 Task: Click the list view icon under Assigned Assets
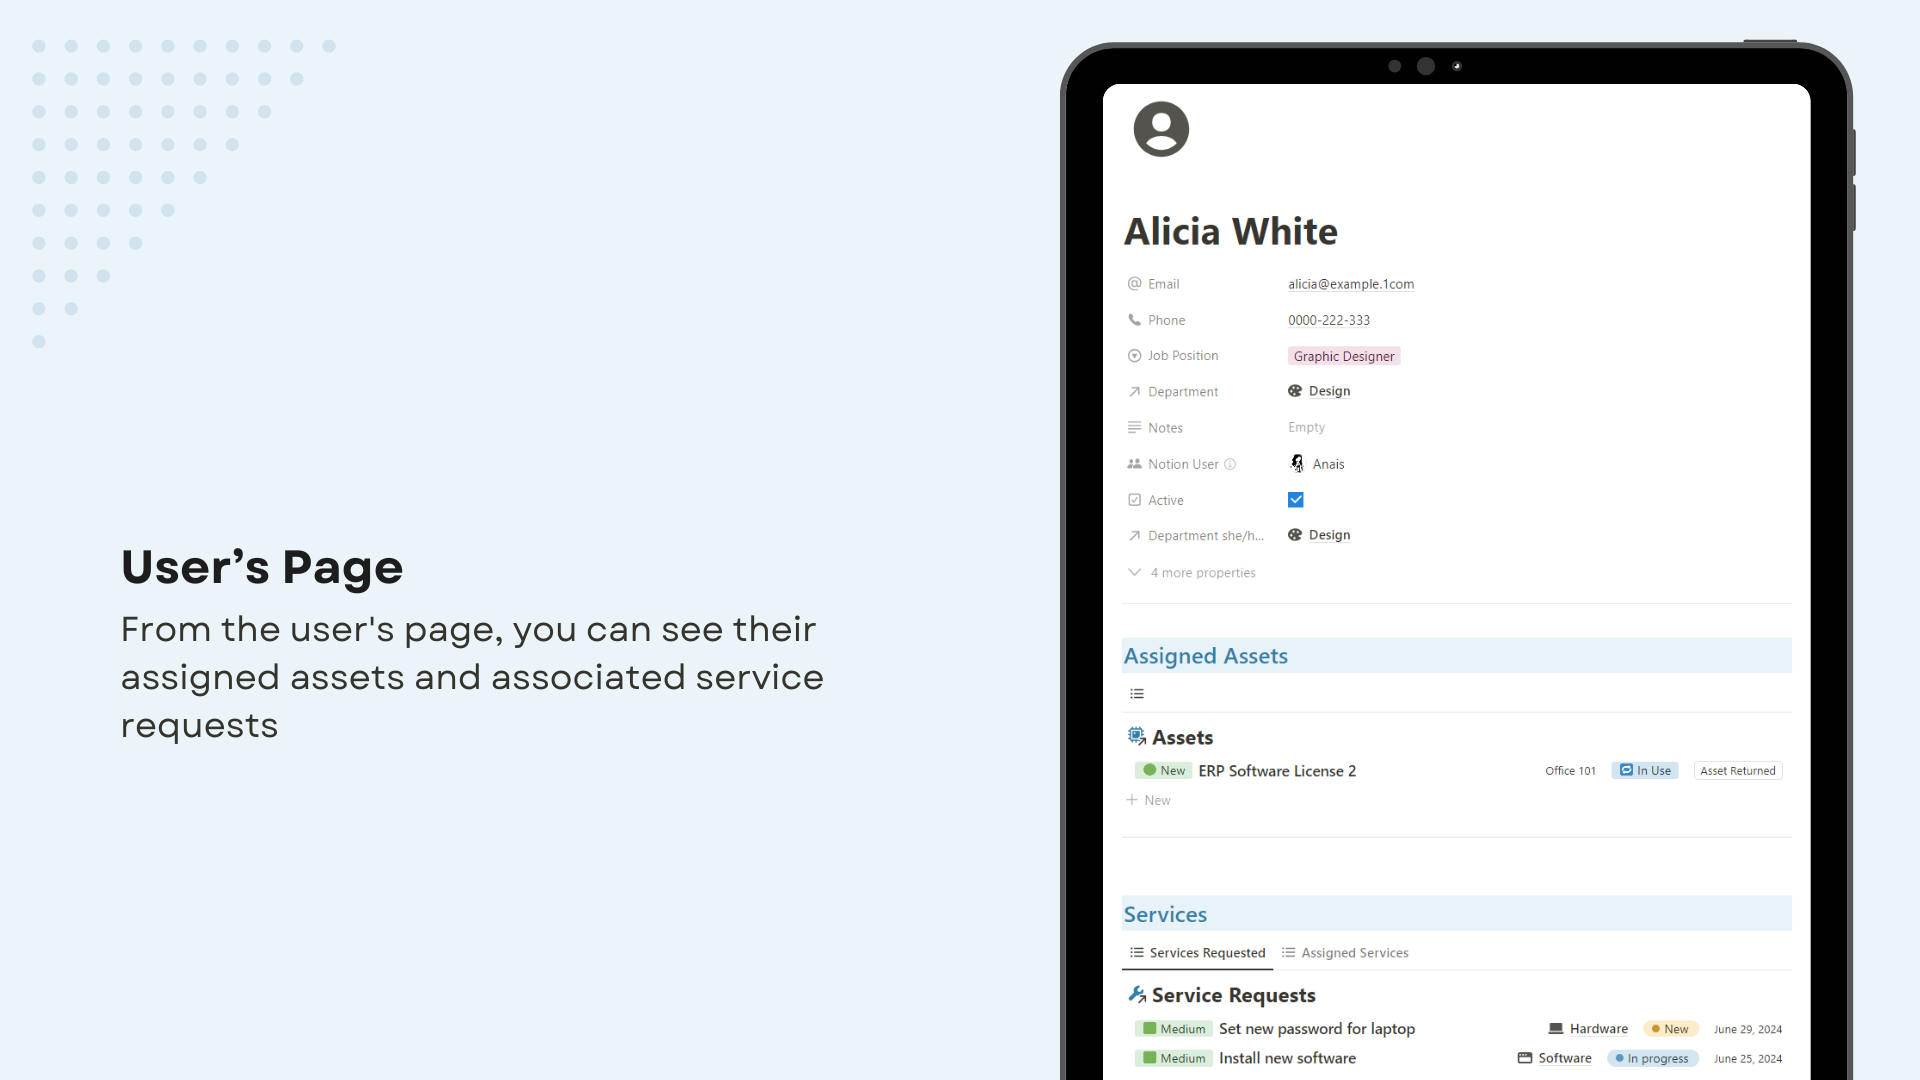(x=1137, y=694)
